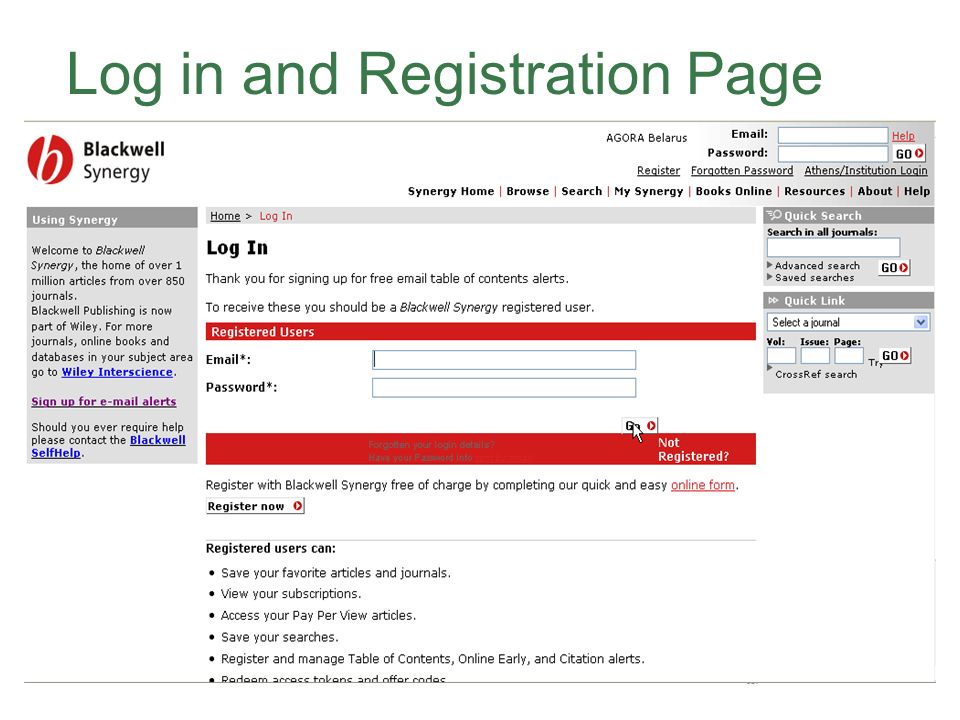Click the top header Email field

[833, 135]
